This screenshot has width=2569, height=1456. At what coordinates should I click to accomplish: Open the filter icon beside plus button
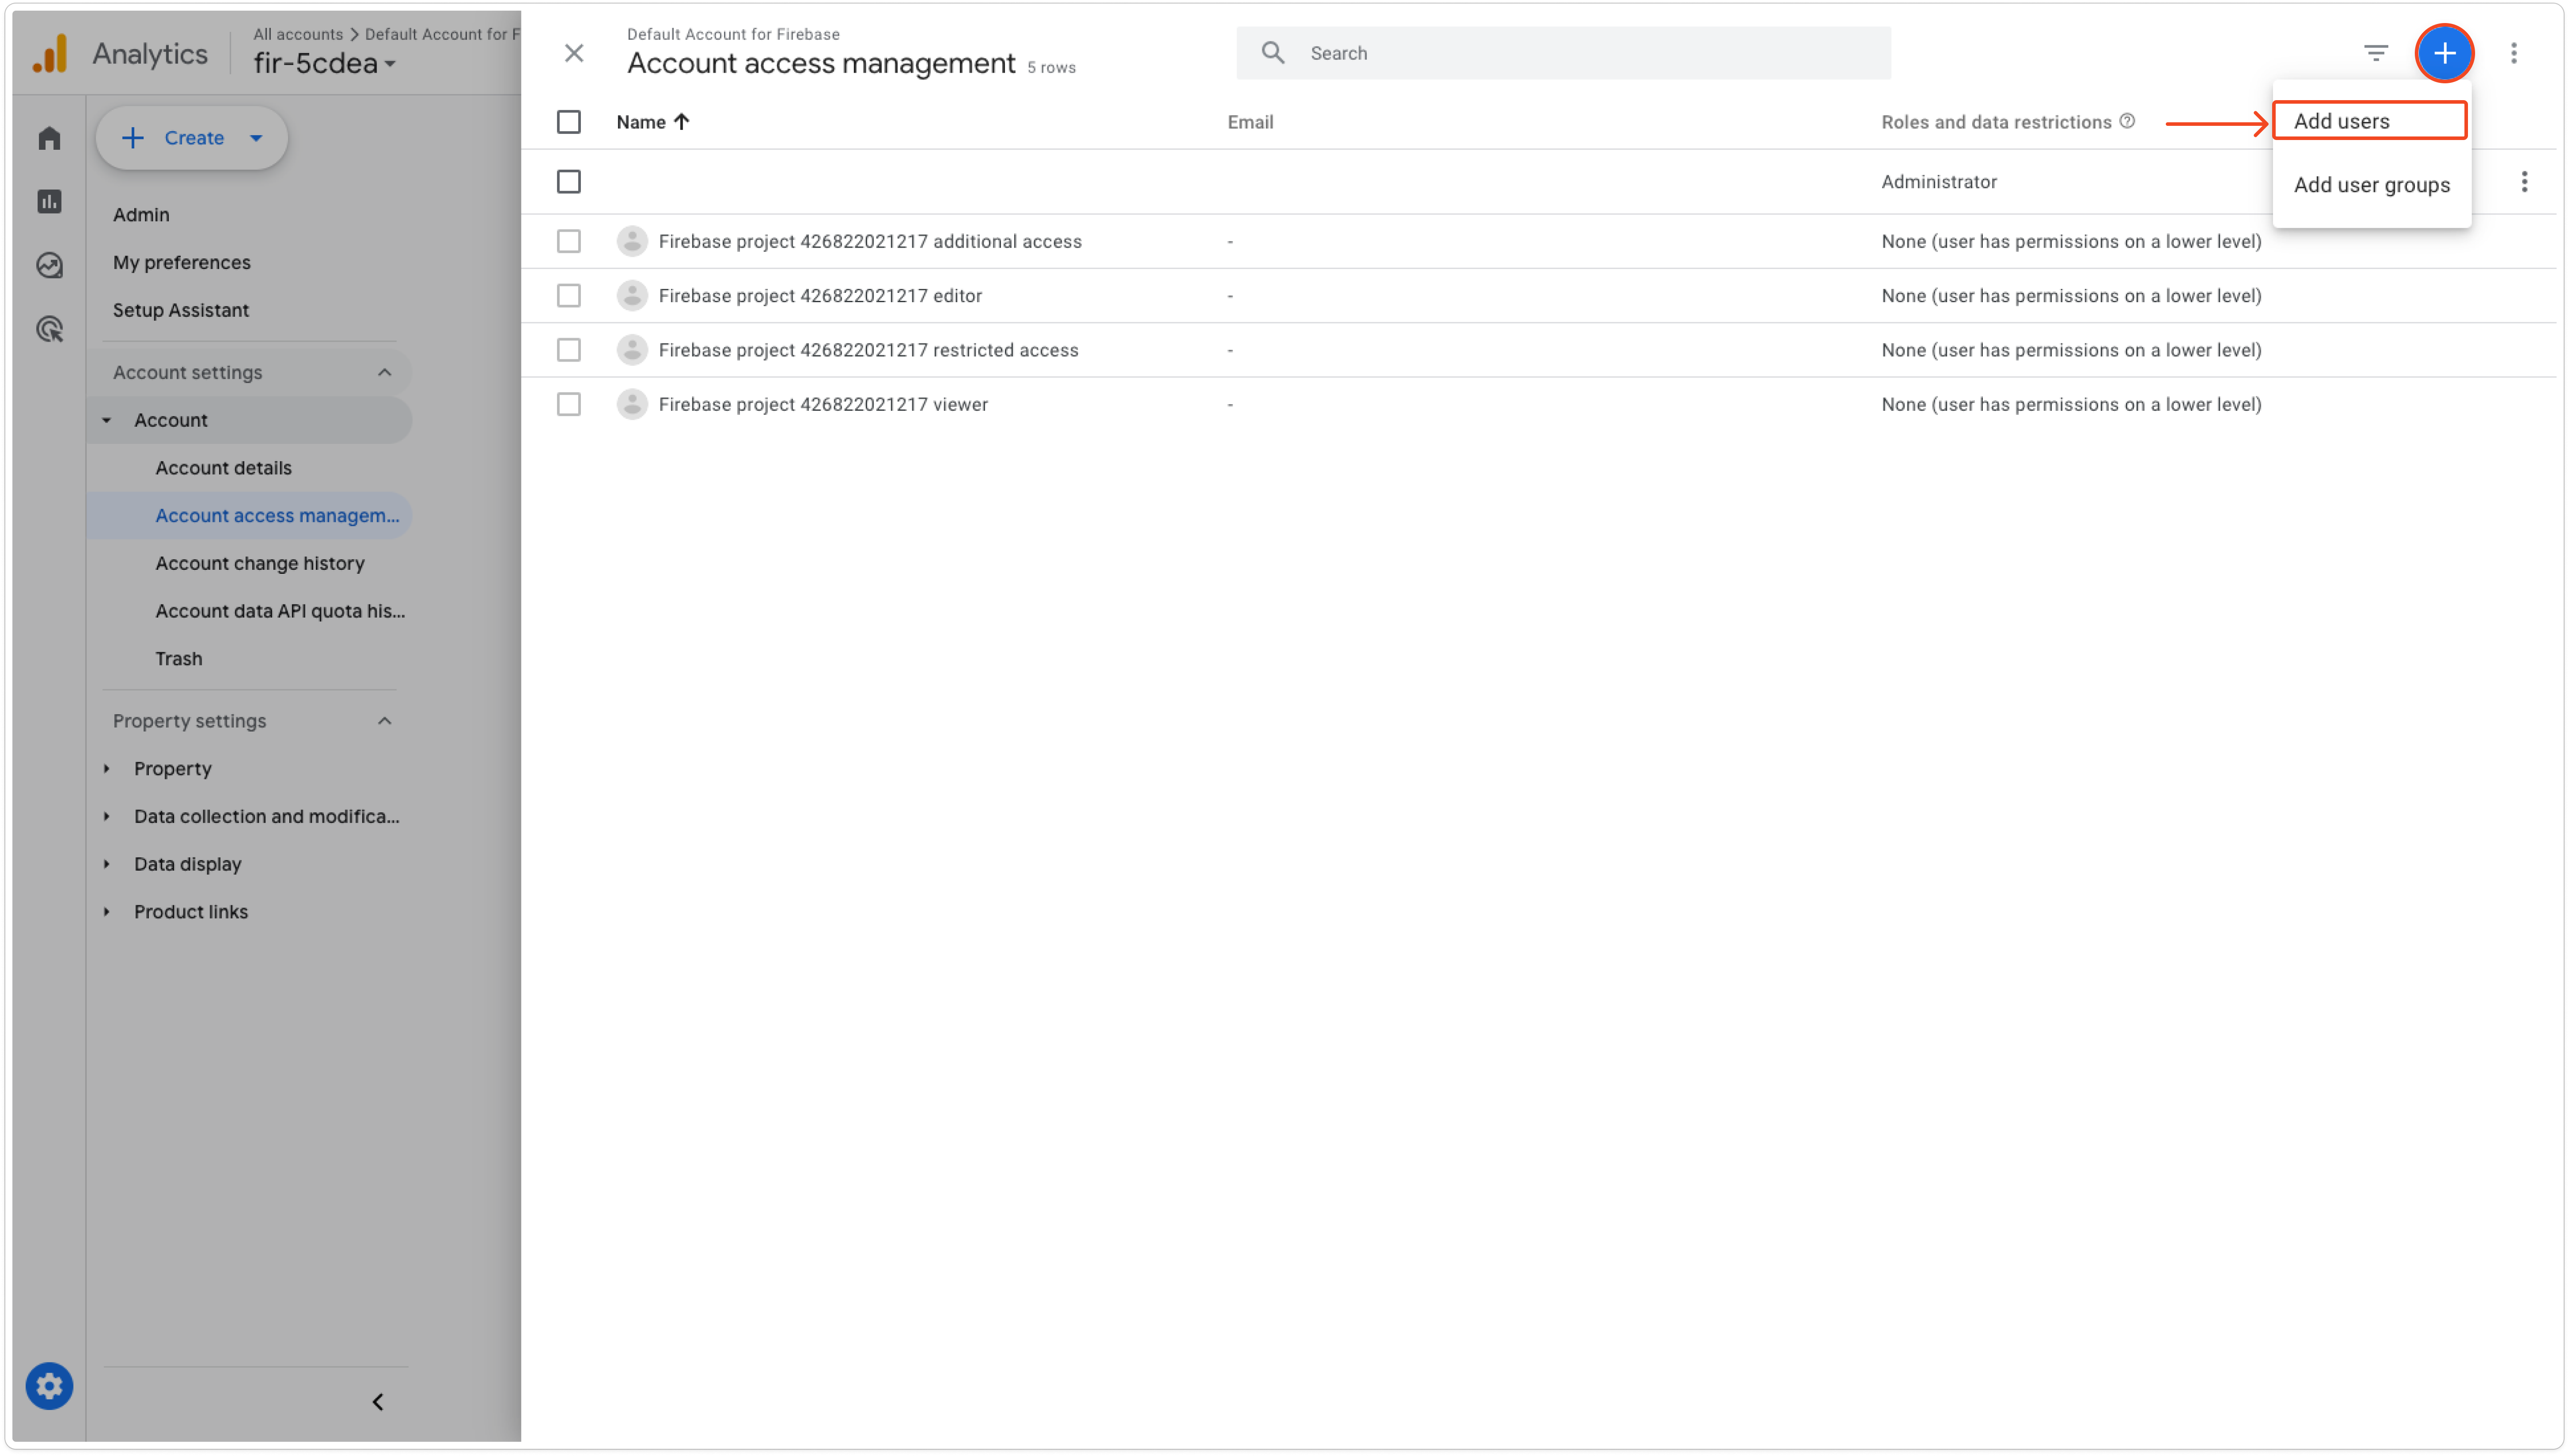(x=2375, y=53)
